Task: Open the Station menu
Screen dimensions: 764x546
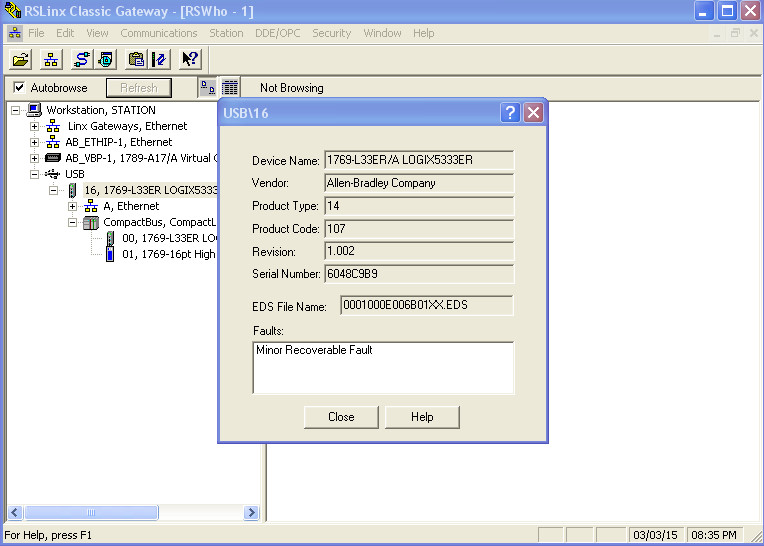Action: point(226,33)
